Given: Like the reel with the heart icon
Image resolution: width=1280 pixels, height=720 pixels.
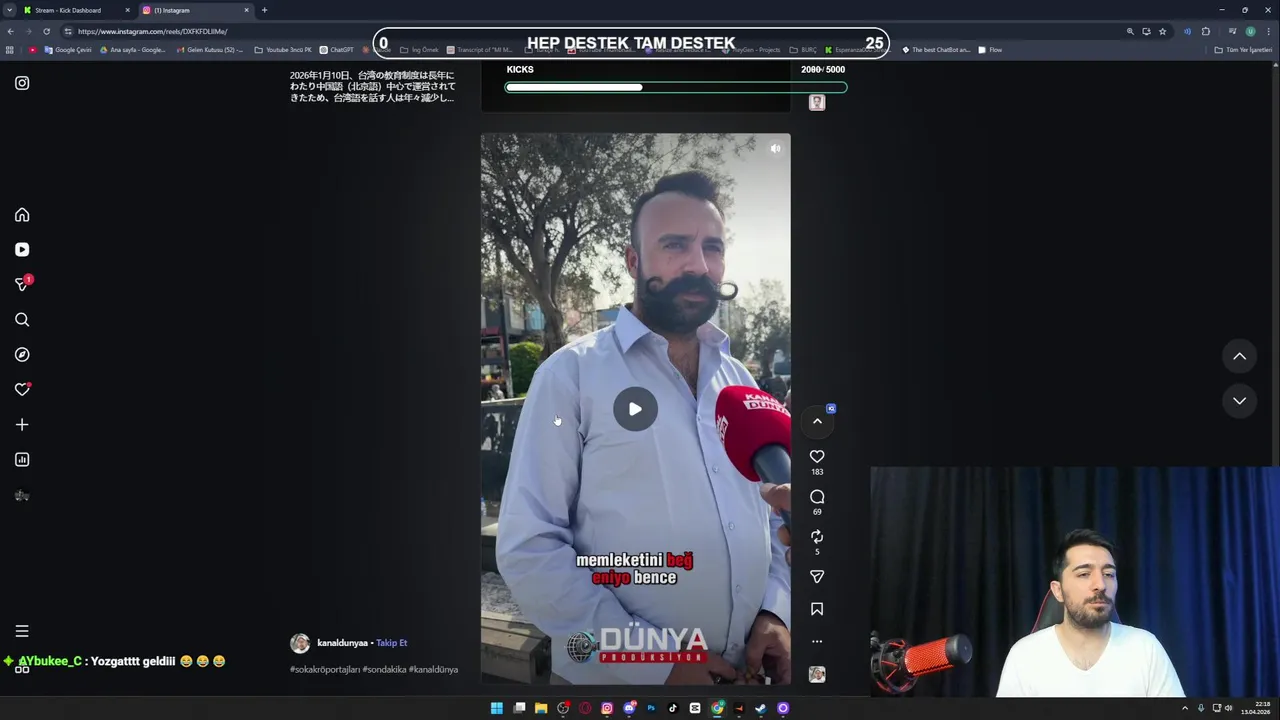Looking at the screenshot, I should 817,457.
